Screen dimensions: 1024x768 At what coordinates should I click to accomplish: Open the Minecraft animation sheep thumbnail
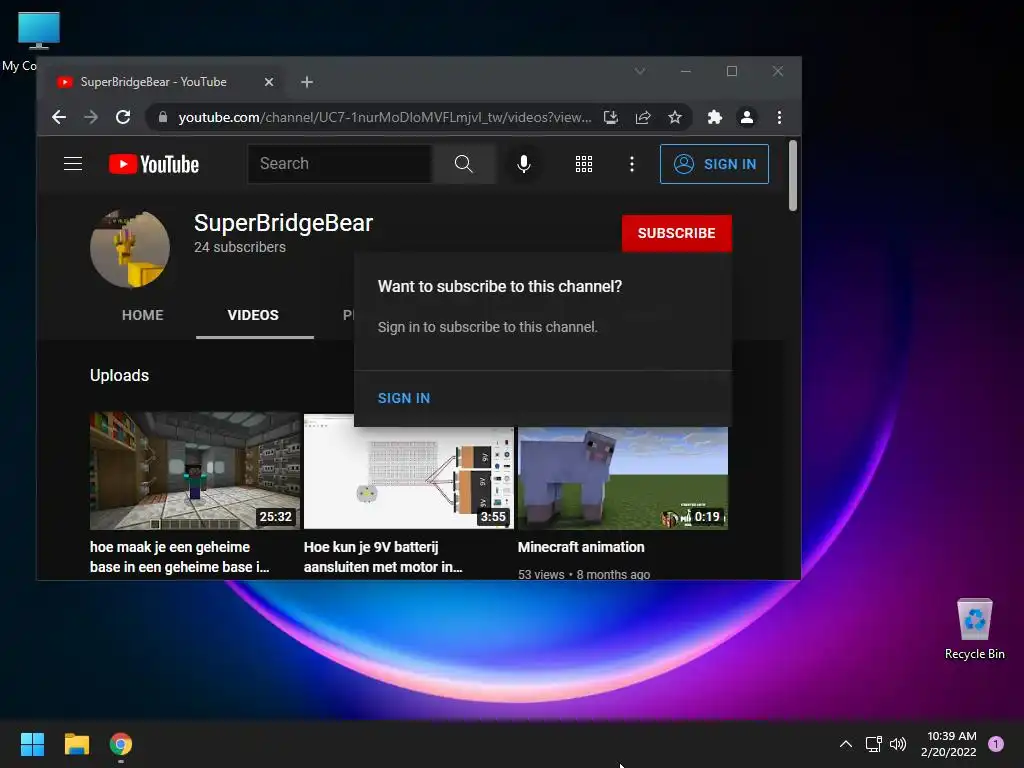(623, 478)
